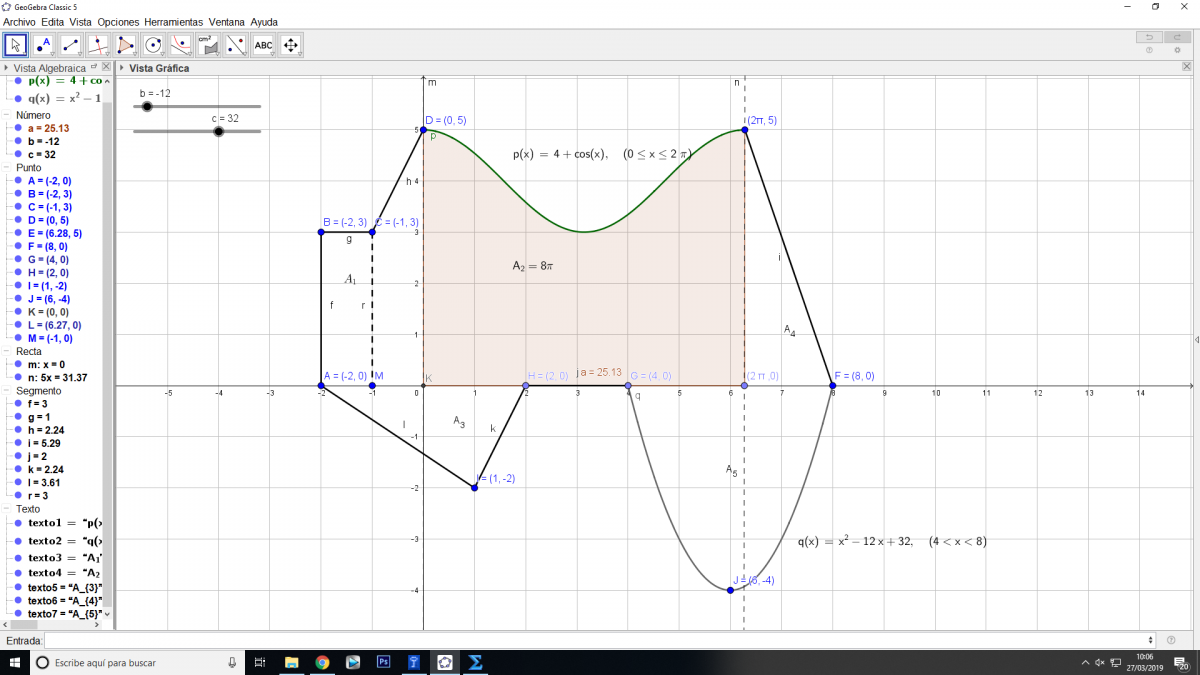This screenshot has height=675, width=1200.
Task: Expand the Vista Gráfica style bar triangle
Action: click(121, 68)
